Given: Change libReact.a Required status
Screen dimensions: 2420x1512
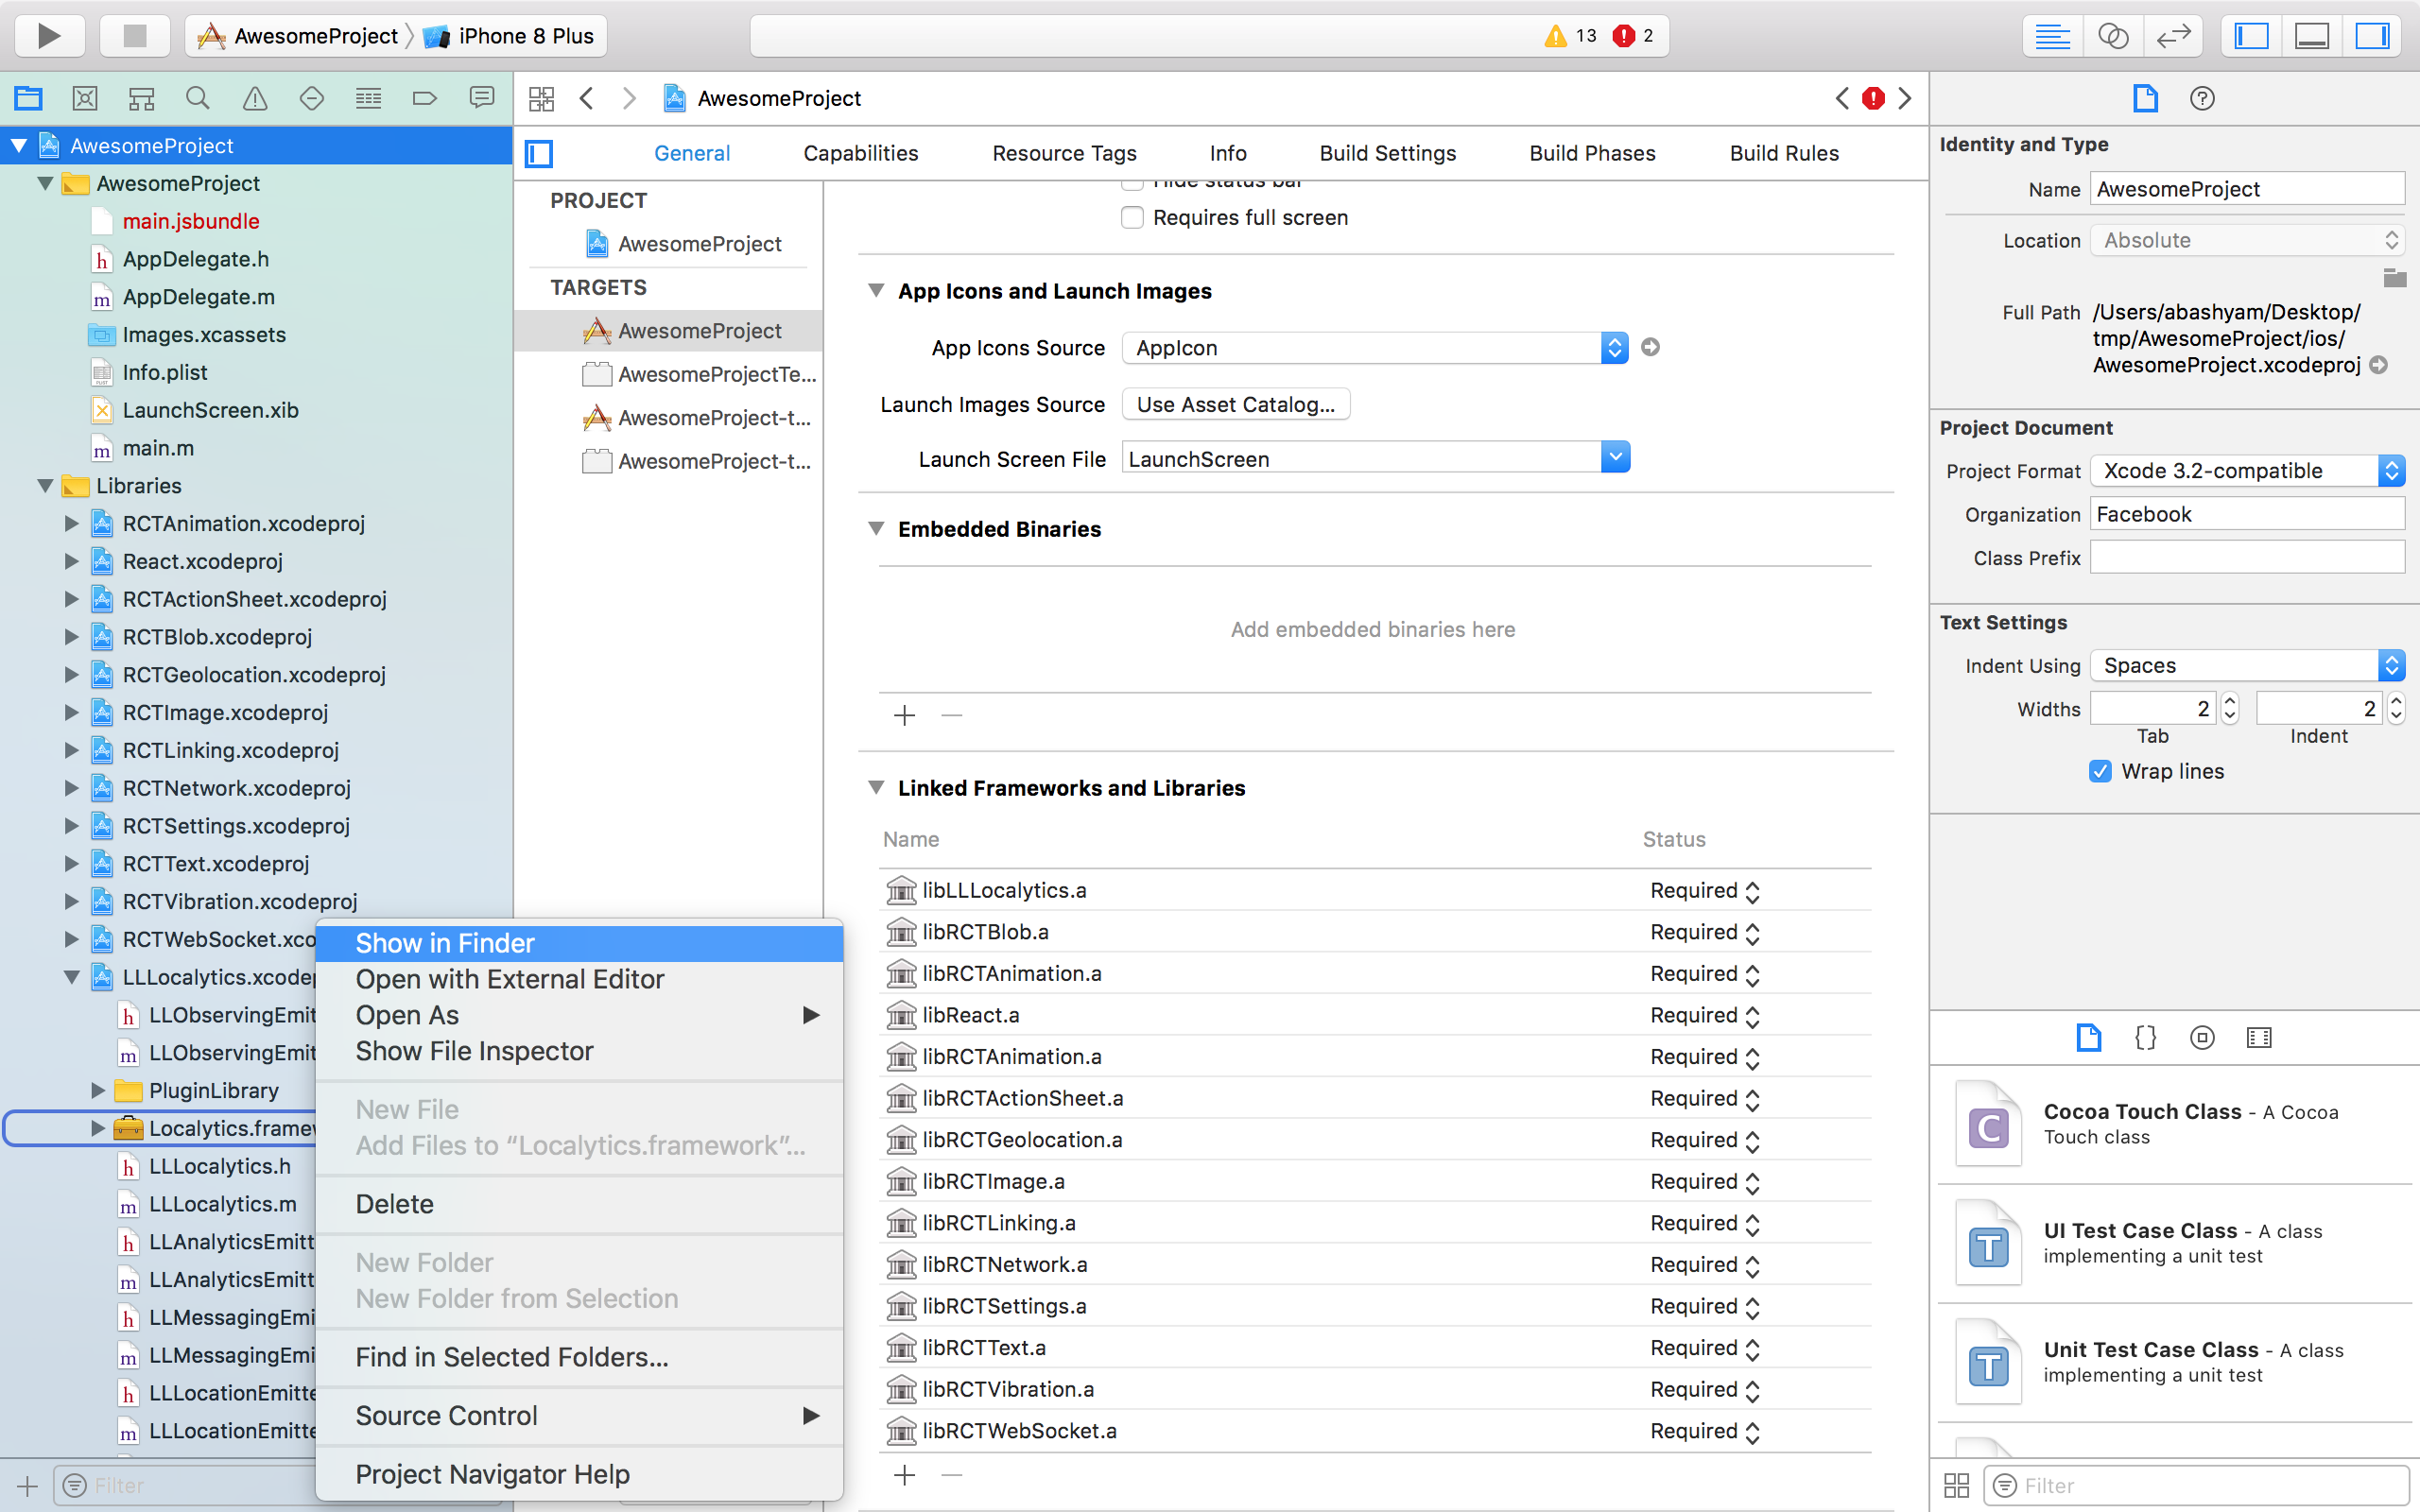Looking at the screenshot, I should (x=1705, y=1016).
